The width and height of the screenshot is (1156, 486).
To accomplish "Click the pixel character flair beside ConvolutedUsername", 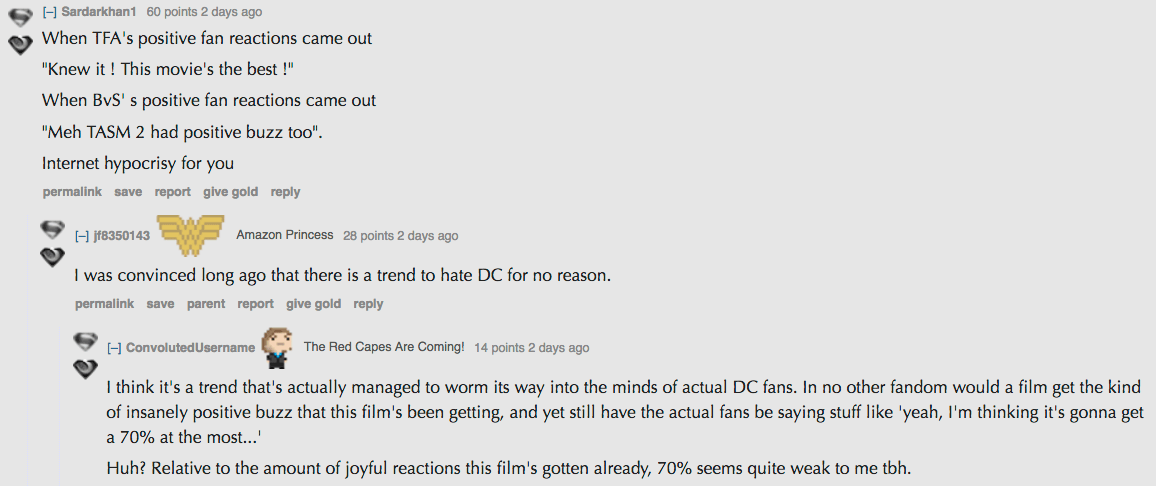I will tap(276, 347).
